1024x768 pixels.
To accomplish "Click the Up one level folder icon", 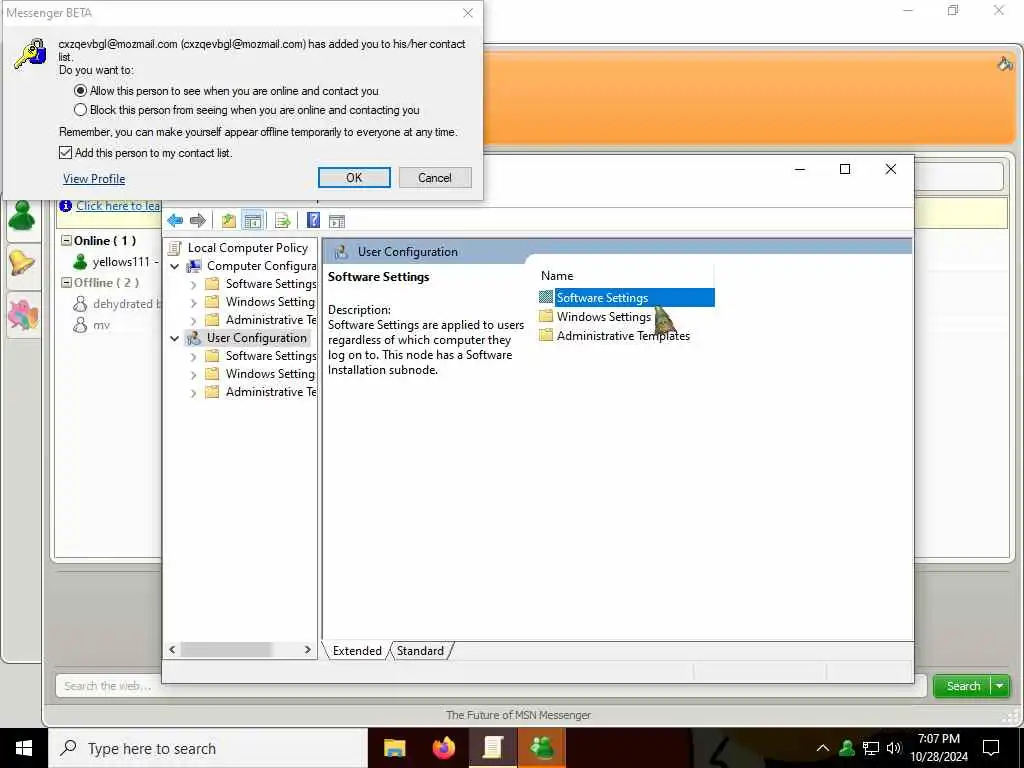I will (x=228, y=221).
